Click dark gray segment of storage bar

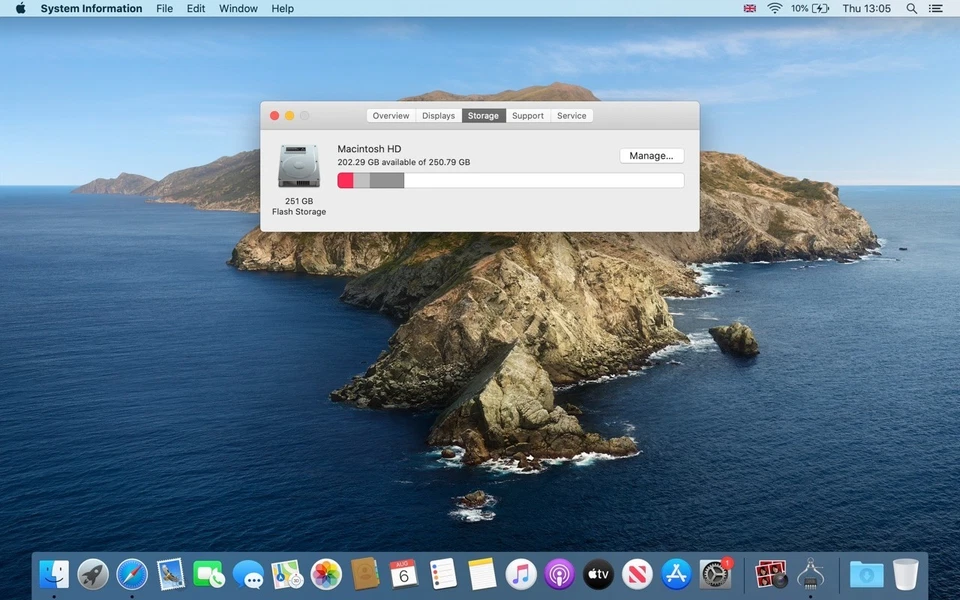click(387, 180)
